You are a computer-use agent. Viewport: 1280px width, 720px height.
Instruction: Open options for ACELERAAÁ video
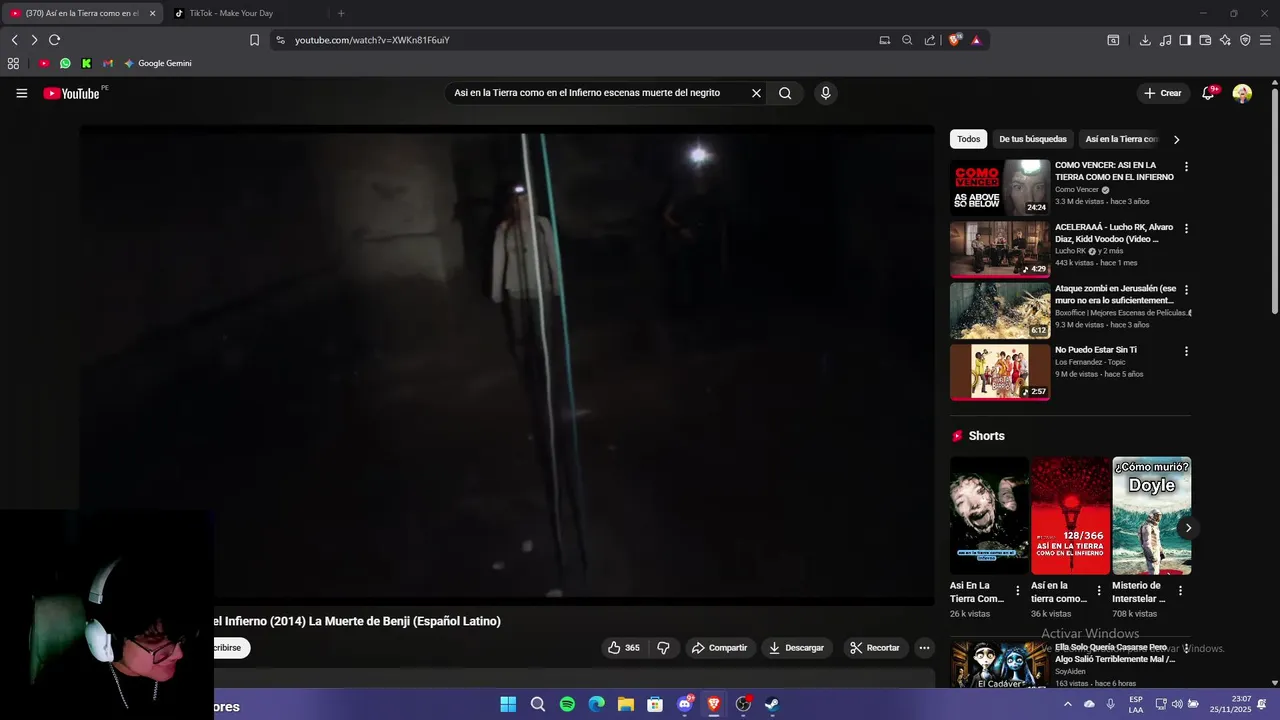[1186, 228]
